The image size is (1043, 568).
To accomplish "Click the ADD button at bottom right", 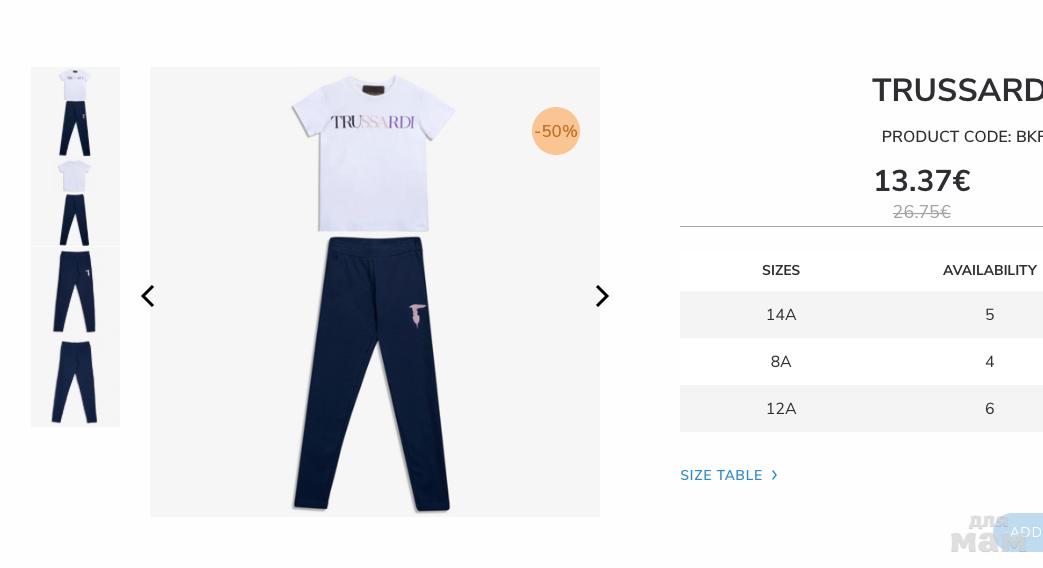I will [x=1021, y=532].
